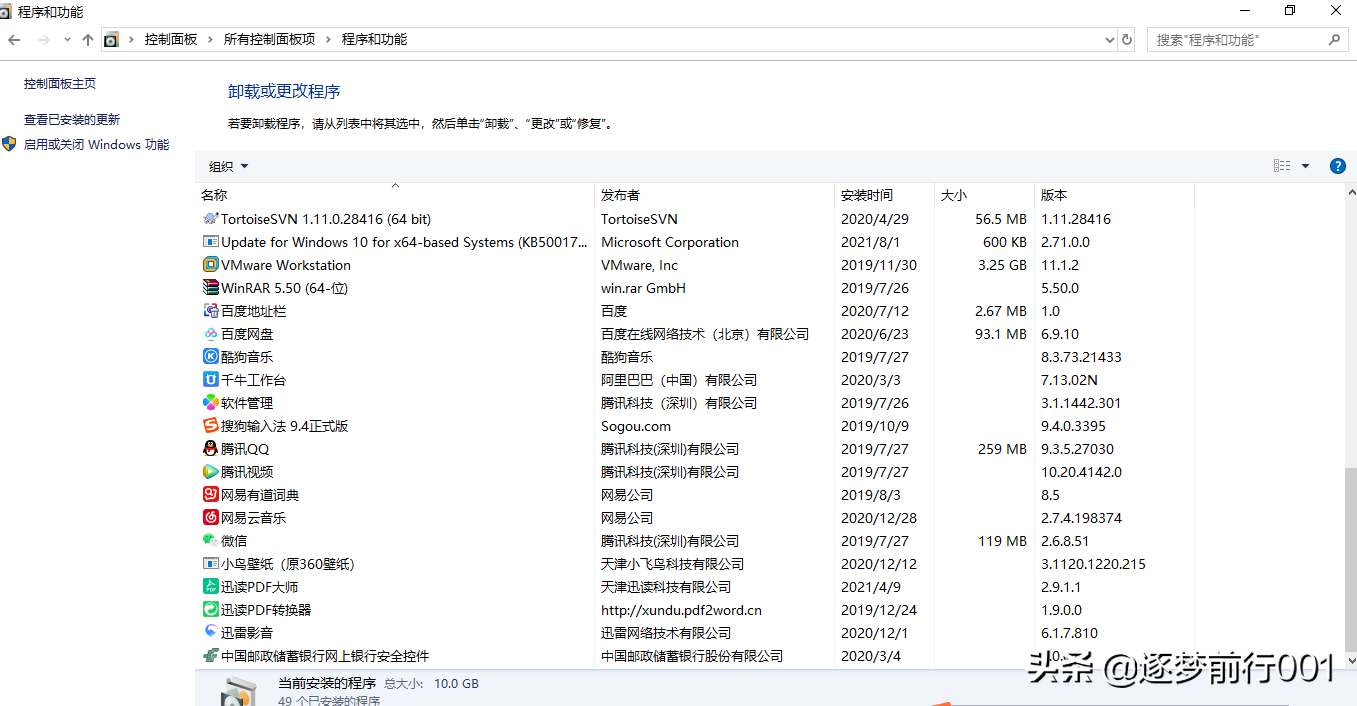Select install date 2020/12/28
Screen dimensions: 1357x706
878,518
